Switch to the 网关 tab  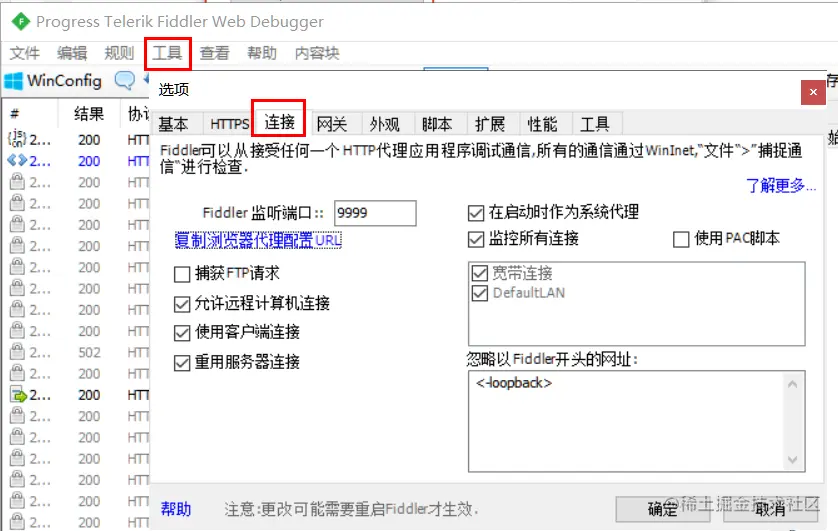332,124
